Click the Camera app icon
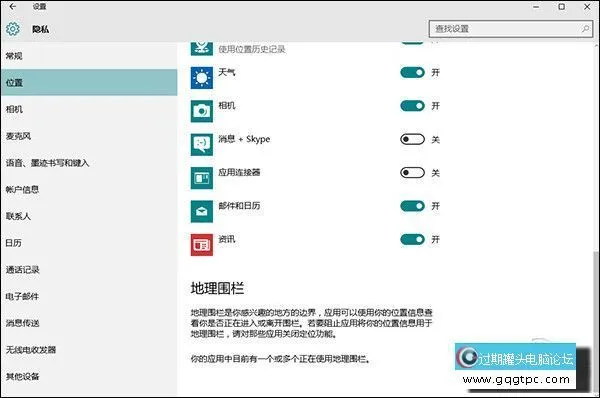600x398 pixels. pos(202,111)
